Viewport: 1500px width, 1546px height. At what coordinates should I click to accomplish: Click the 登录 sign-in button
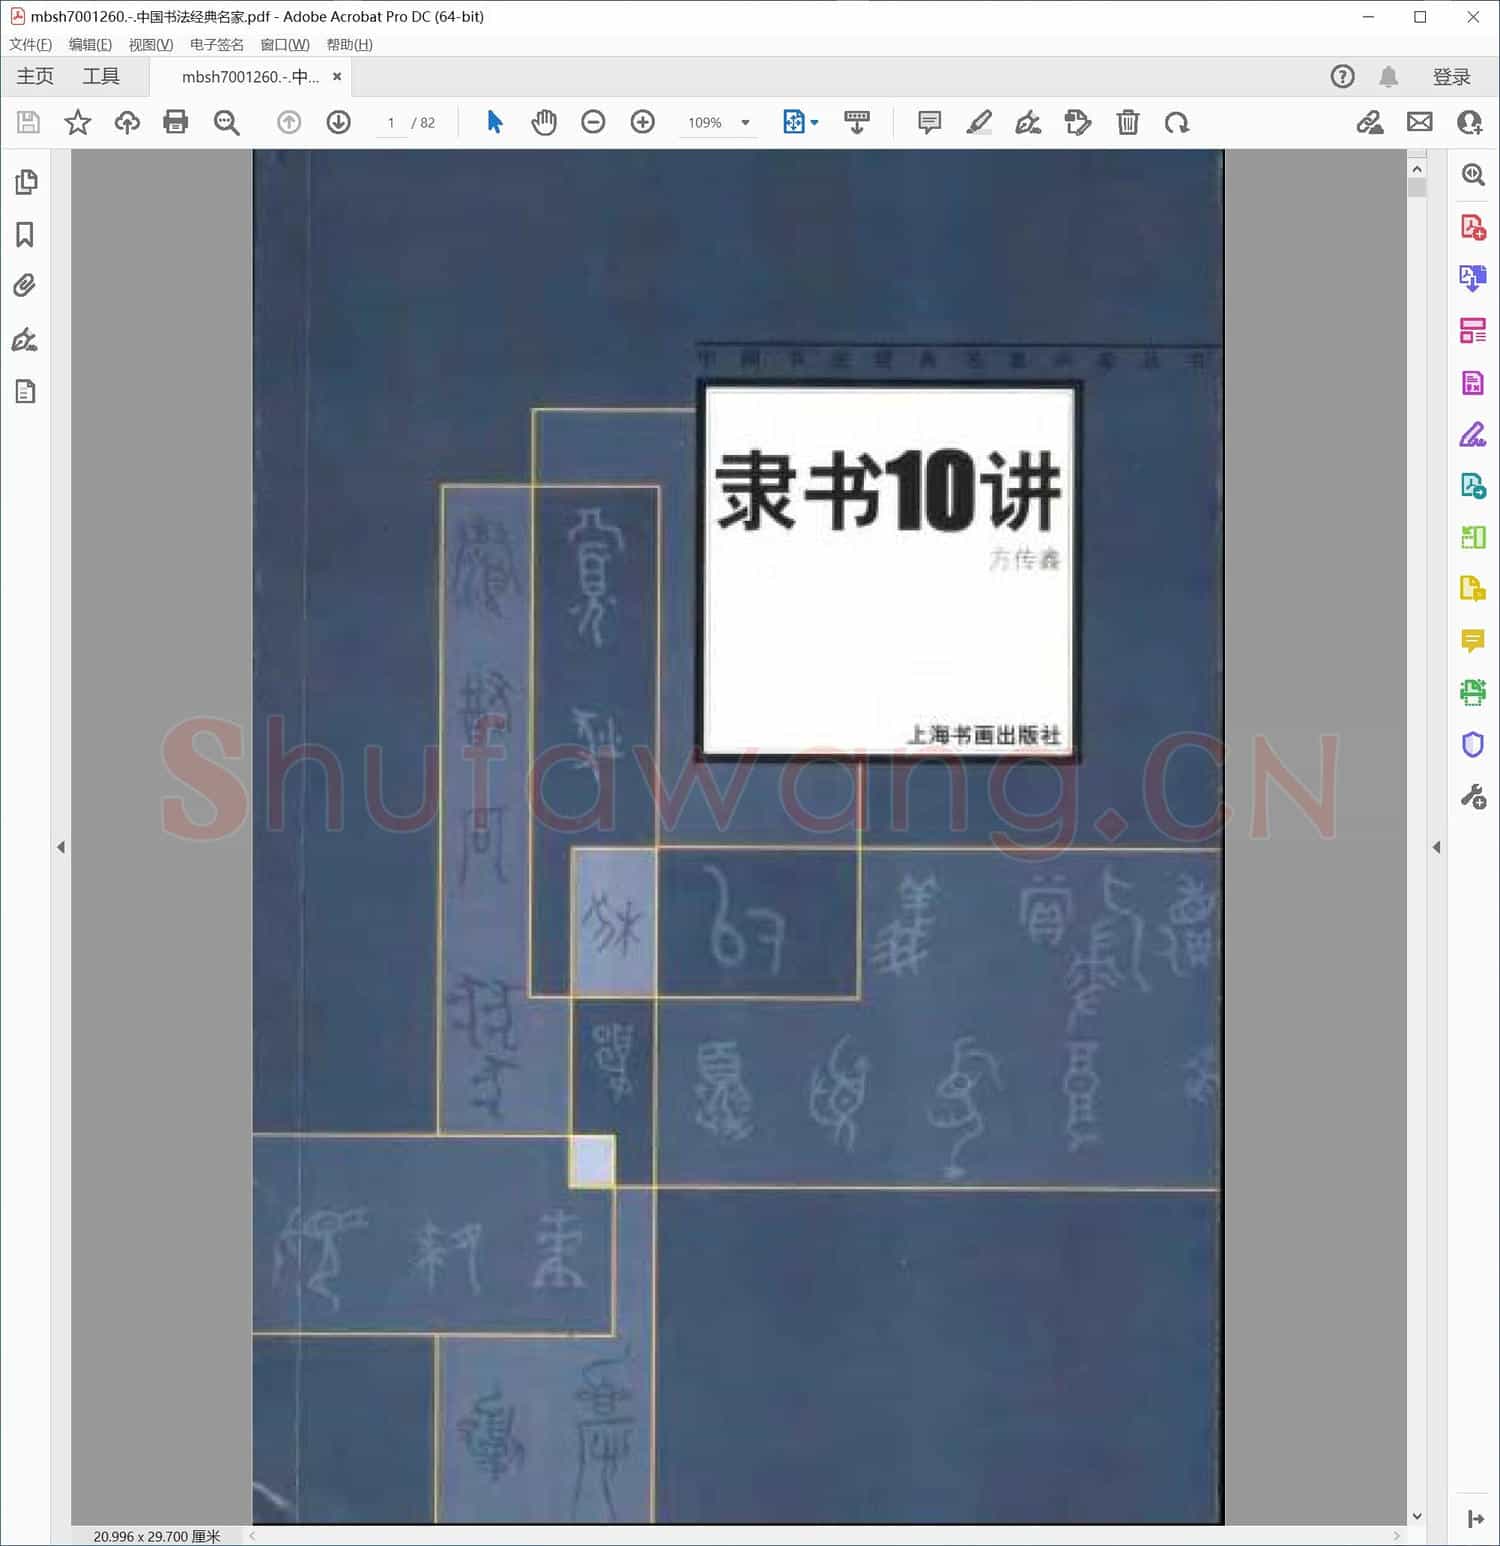(x=1452, y=76)
